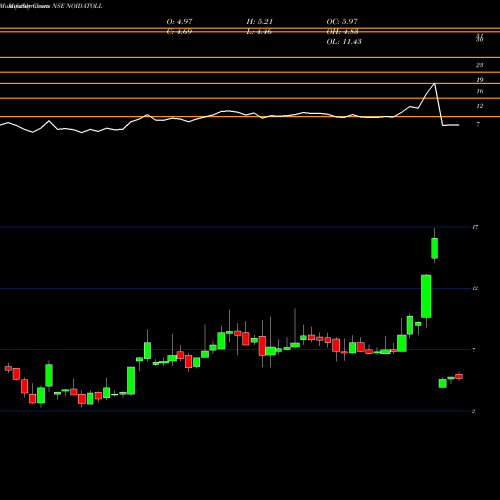Click the tallest green candlestick body
This screenshot has width=500, height=500.
coord(426,296)
